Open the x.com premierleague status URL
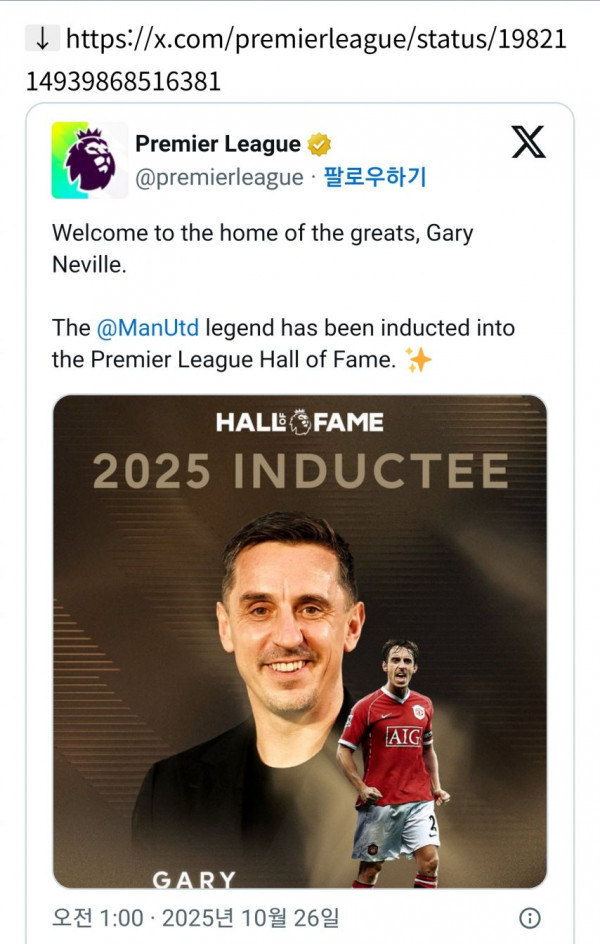600x944 pixels. click(x=300, y=60)
